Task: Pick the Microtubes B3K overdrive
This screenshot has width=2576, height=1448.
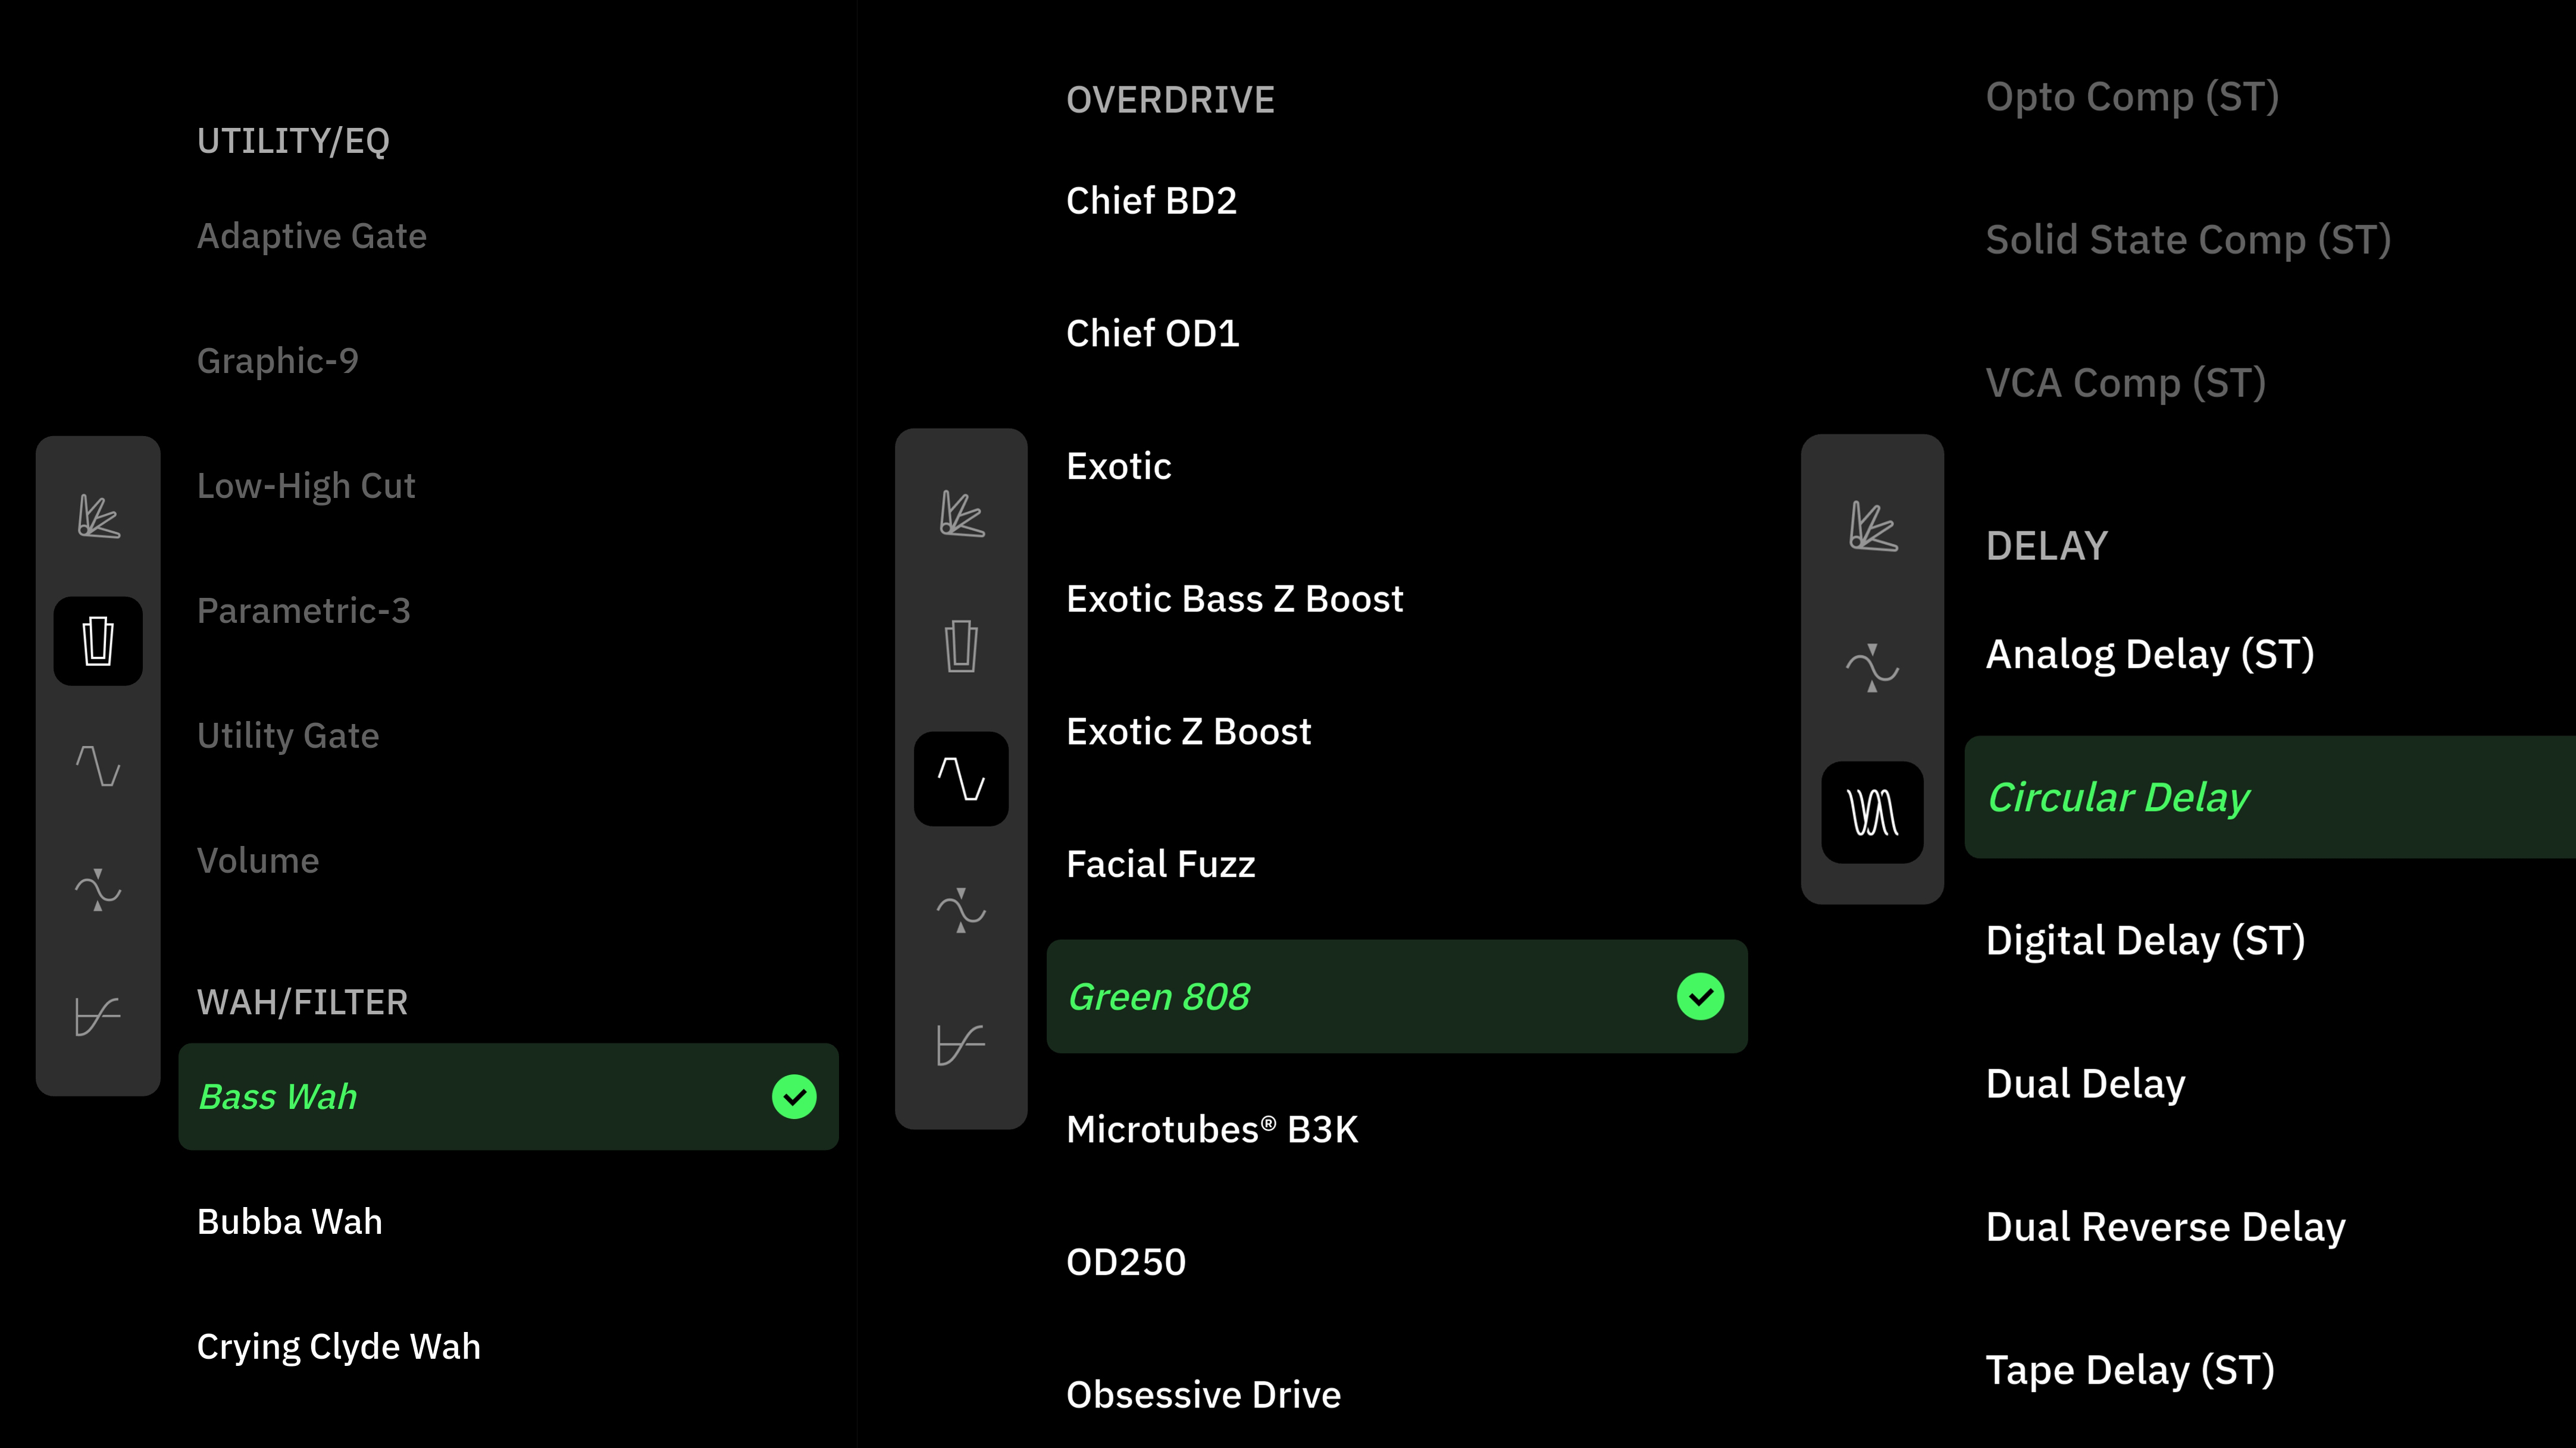Action: (1212, 1130)
